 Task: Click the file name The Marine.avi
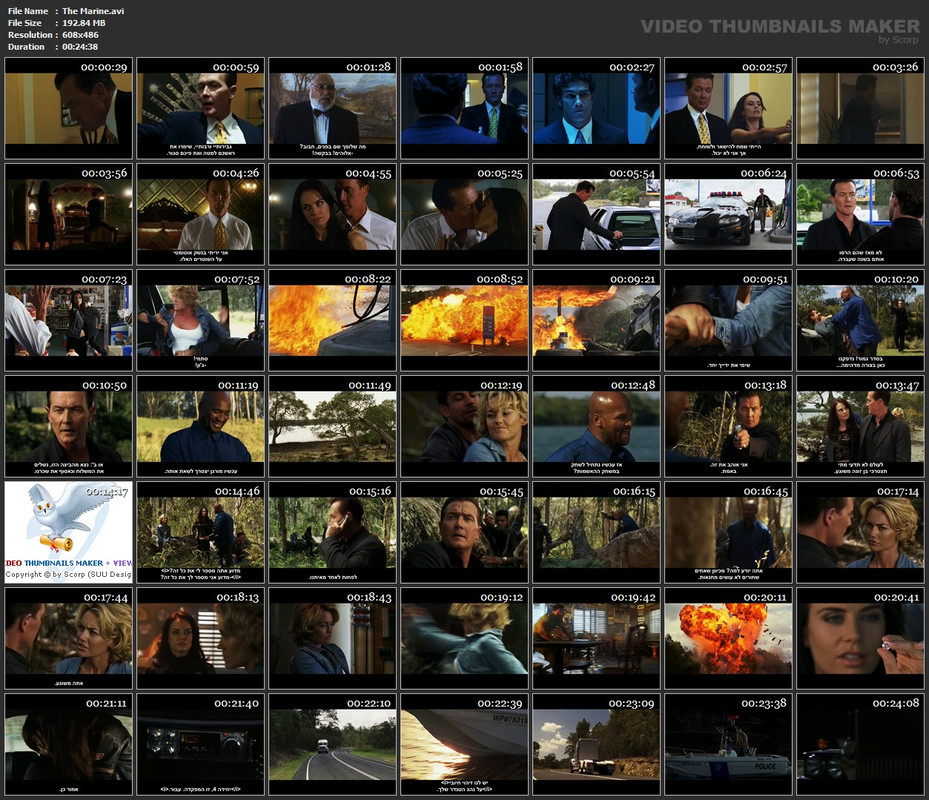click(x=93, y=11)
